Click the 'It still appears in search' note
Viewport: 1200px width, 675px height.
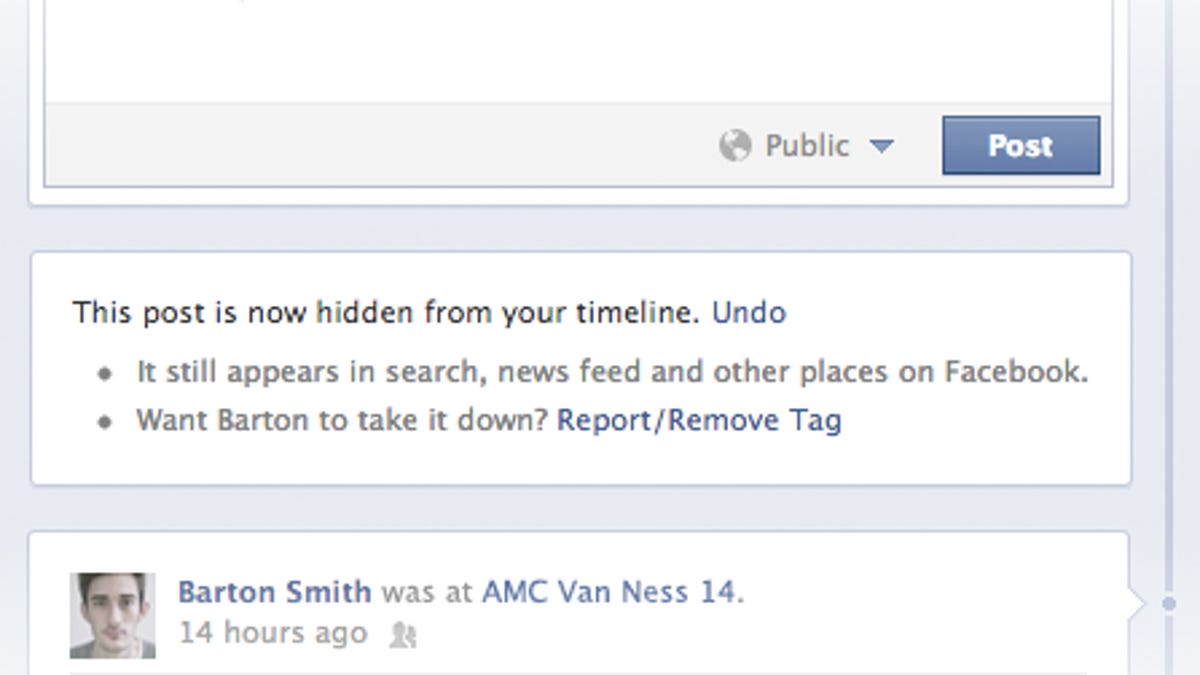612,372
